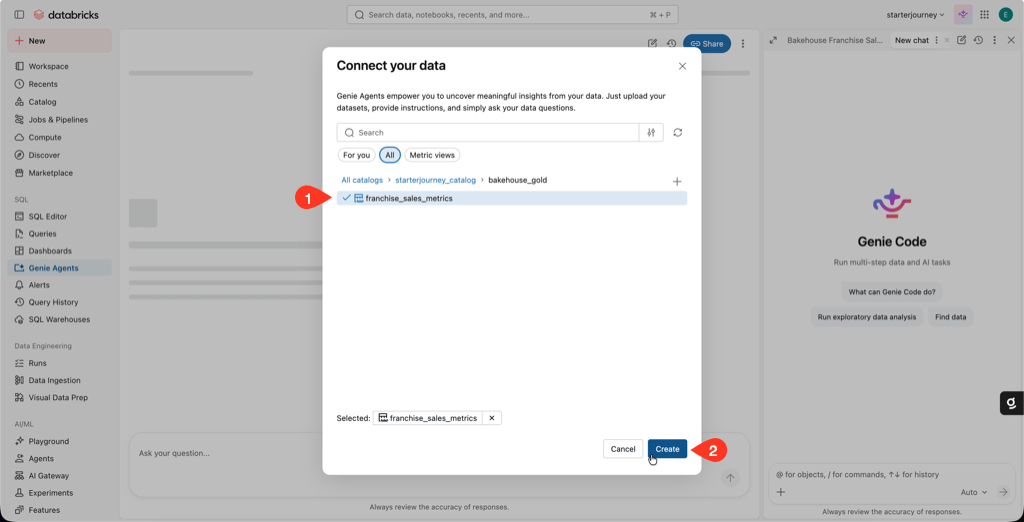The width and height of the screenshot is (1024, 522).
Task: Click the Share button
Action: point(707,44)
